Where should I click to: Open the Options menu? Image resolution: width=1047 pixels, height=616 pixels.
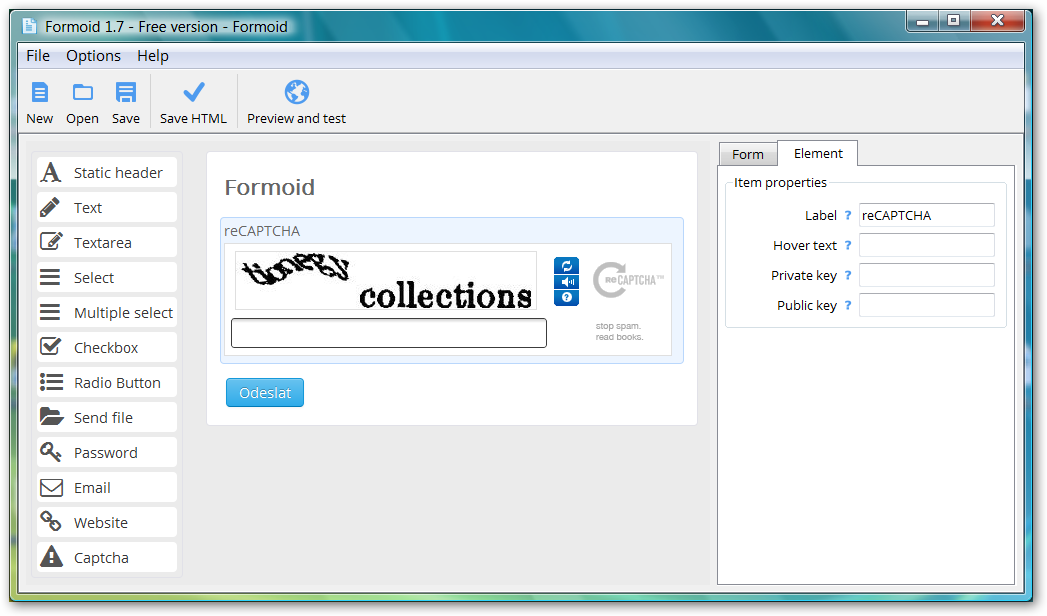coord(93,56)
